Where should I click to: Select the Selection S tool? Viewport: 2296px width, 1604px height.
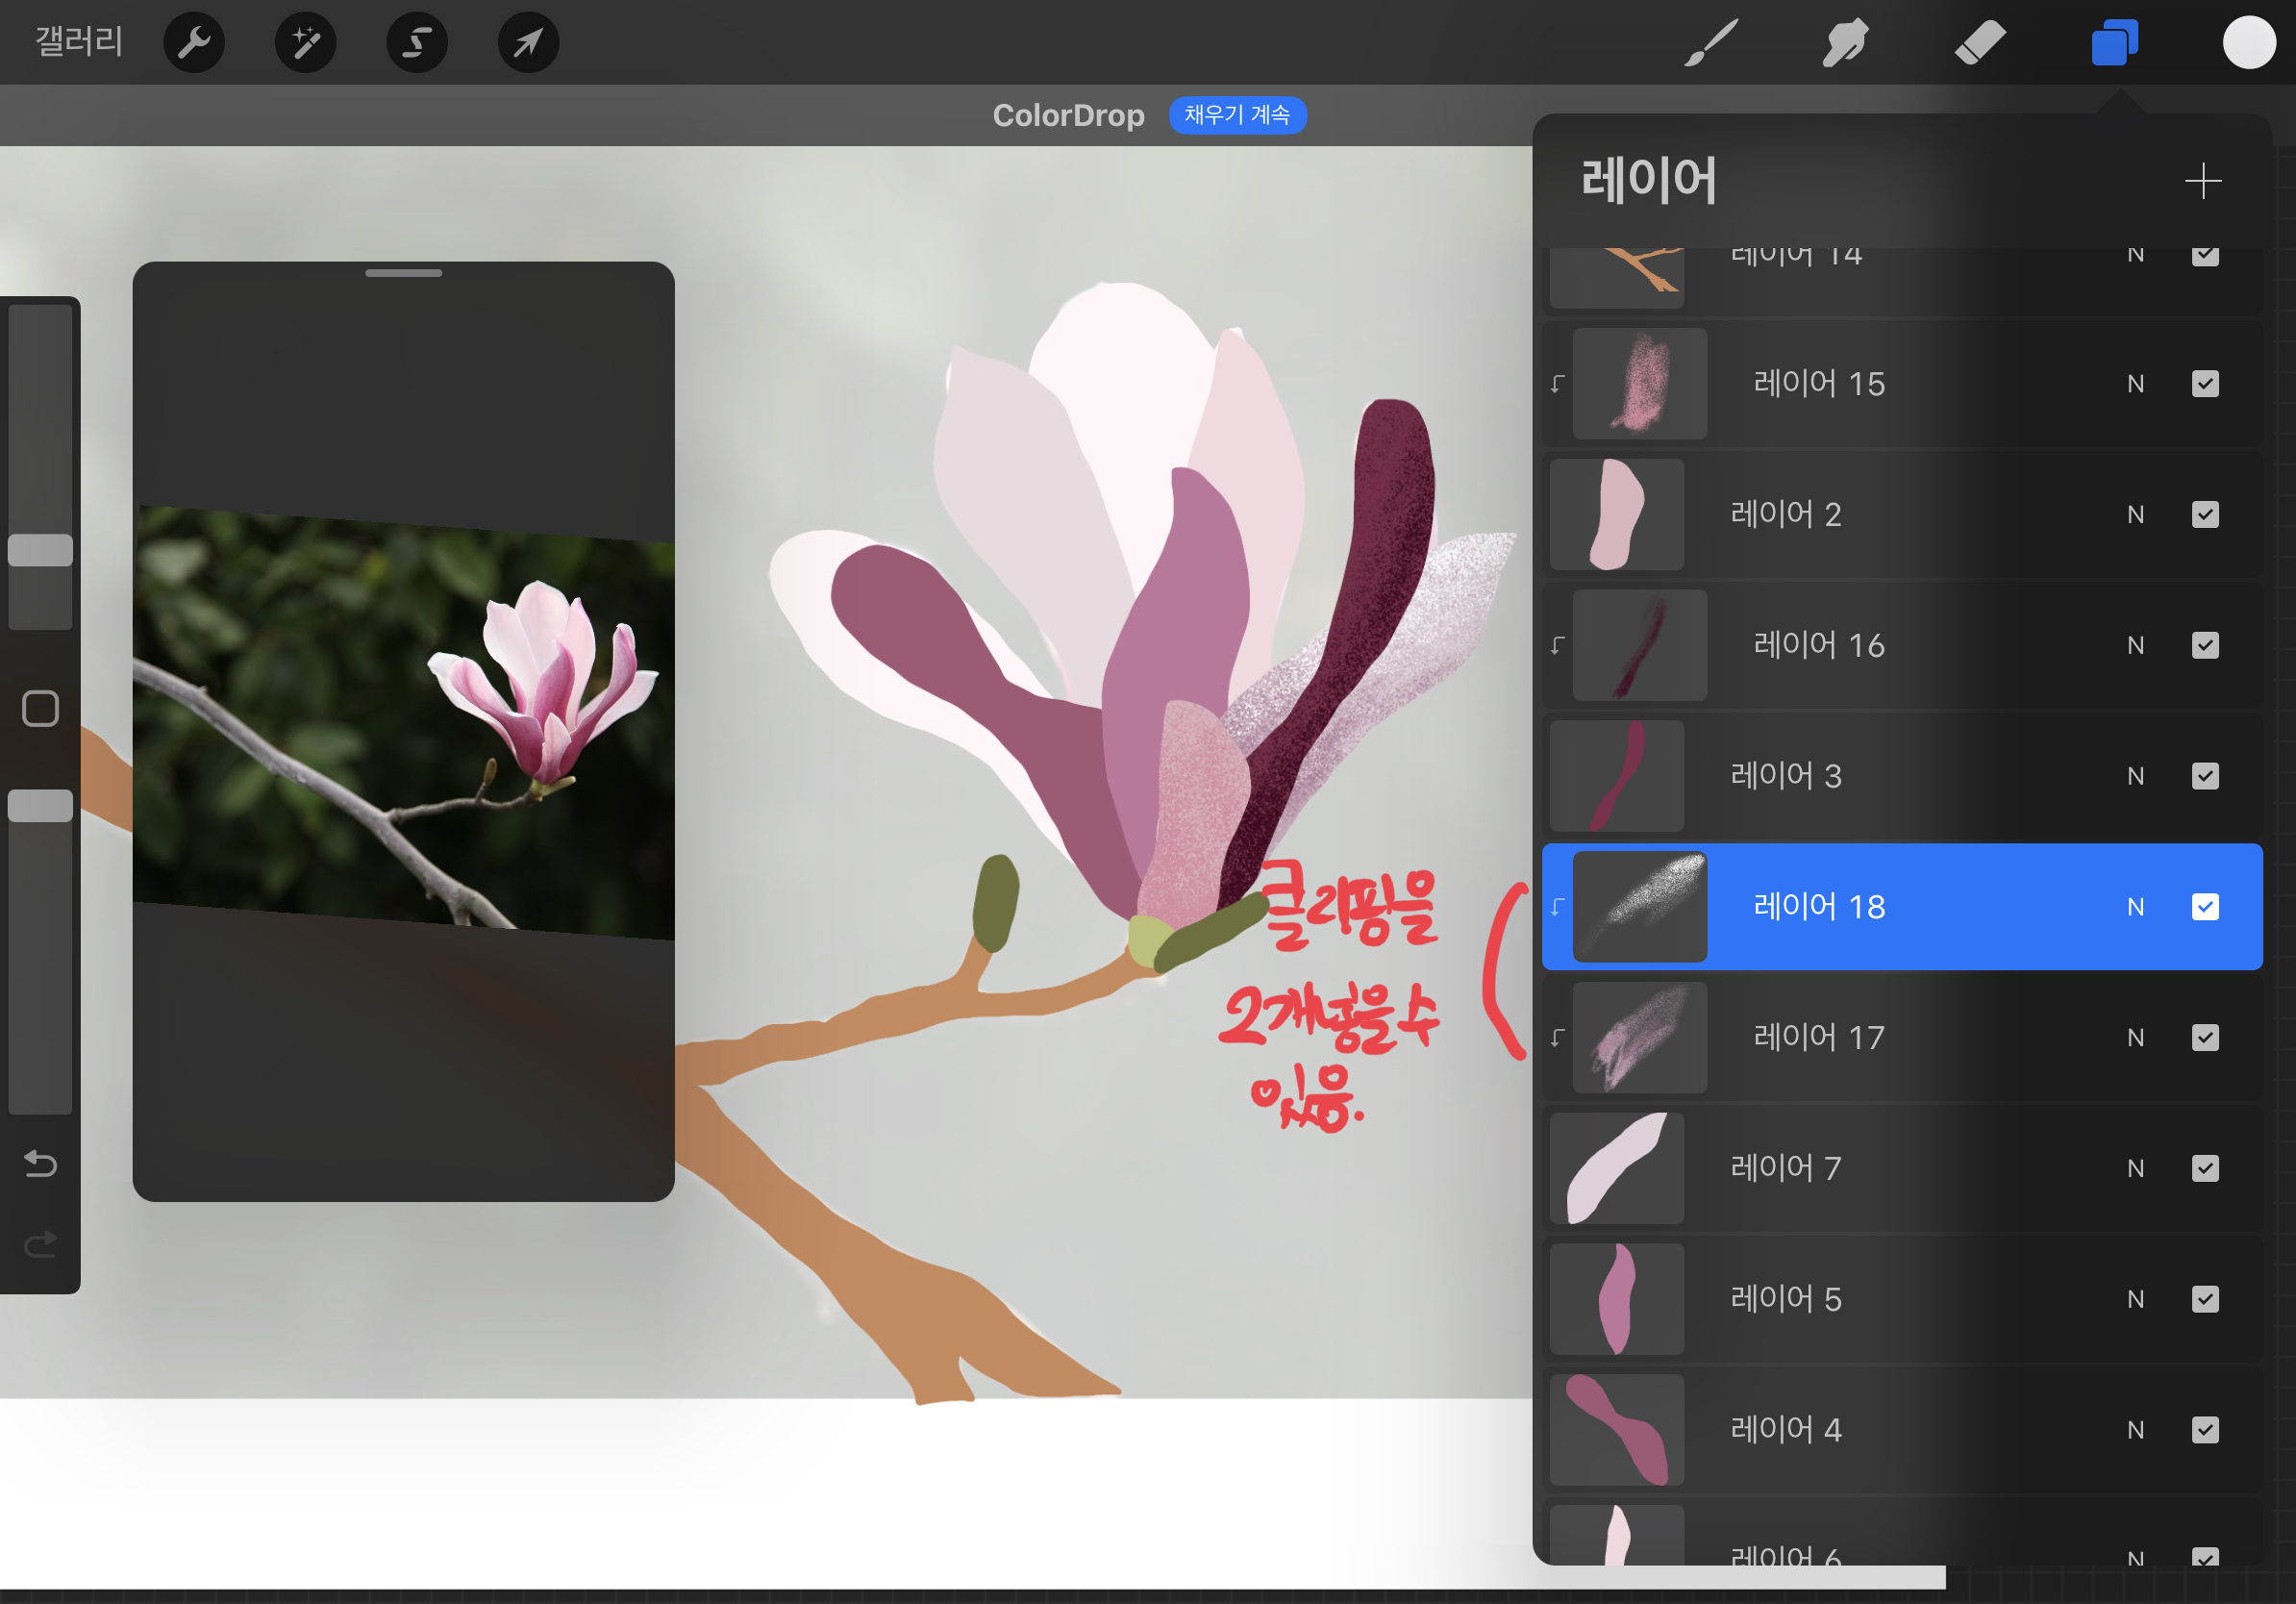417,43
